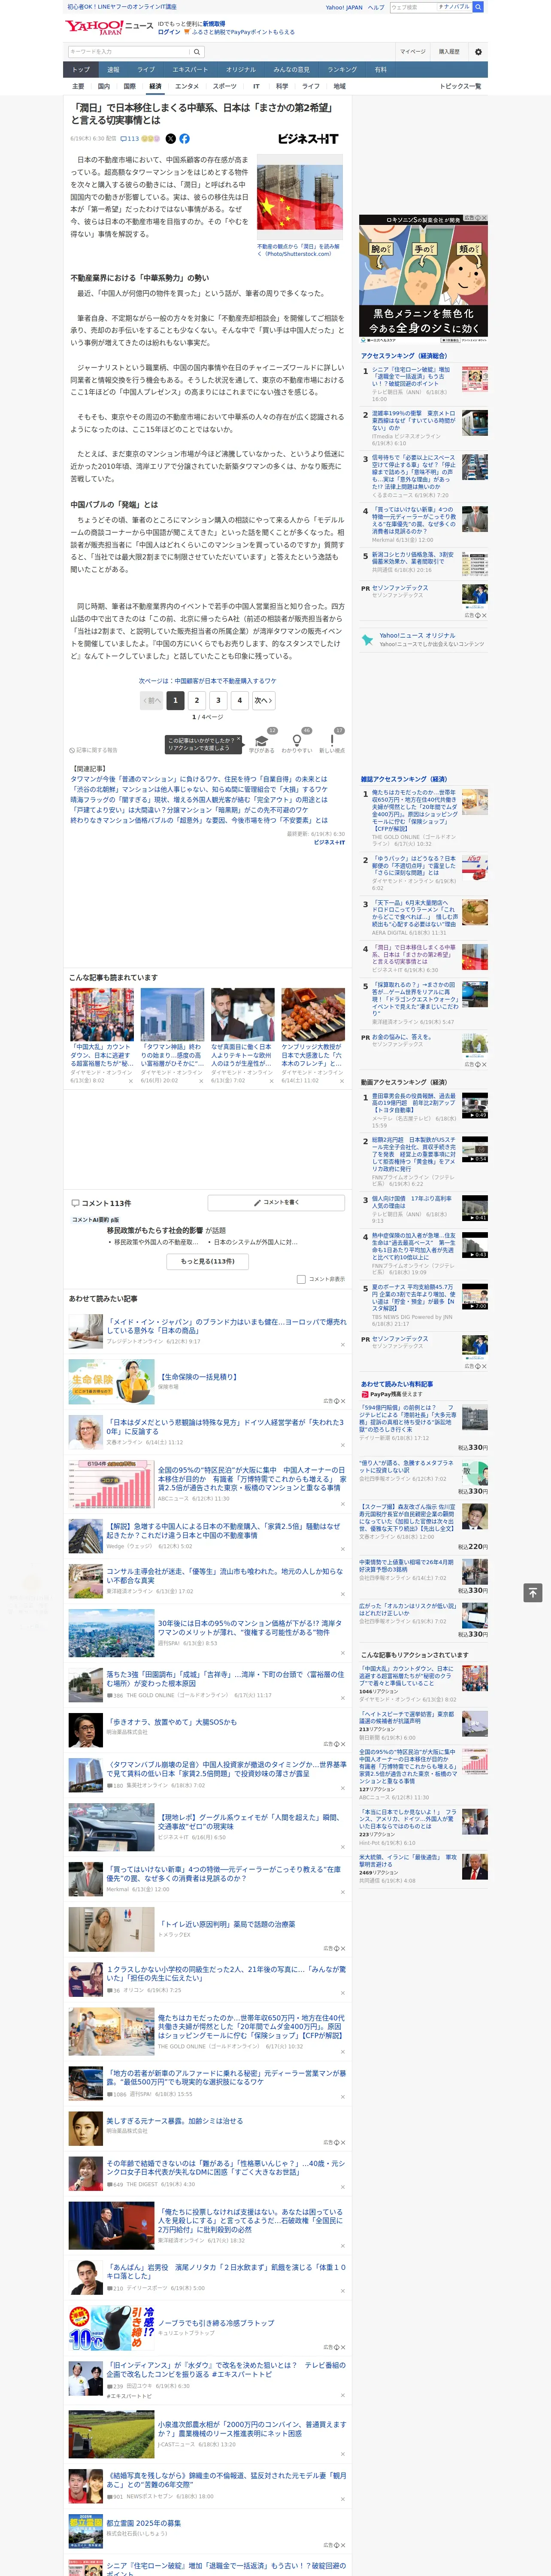
Task: Click the back-to-top arrow button
Action: 533,1593
